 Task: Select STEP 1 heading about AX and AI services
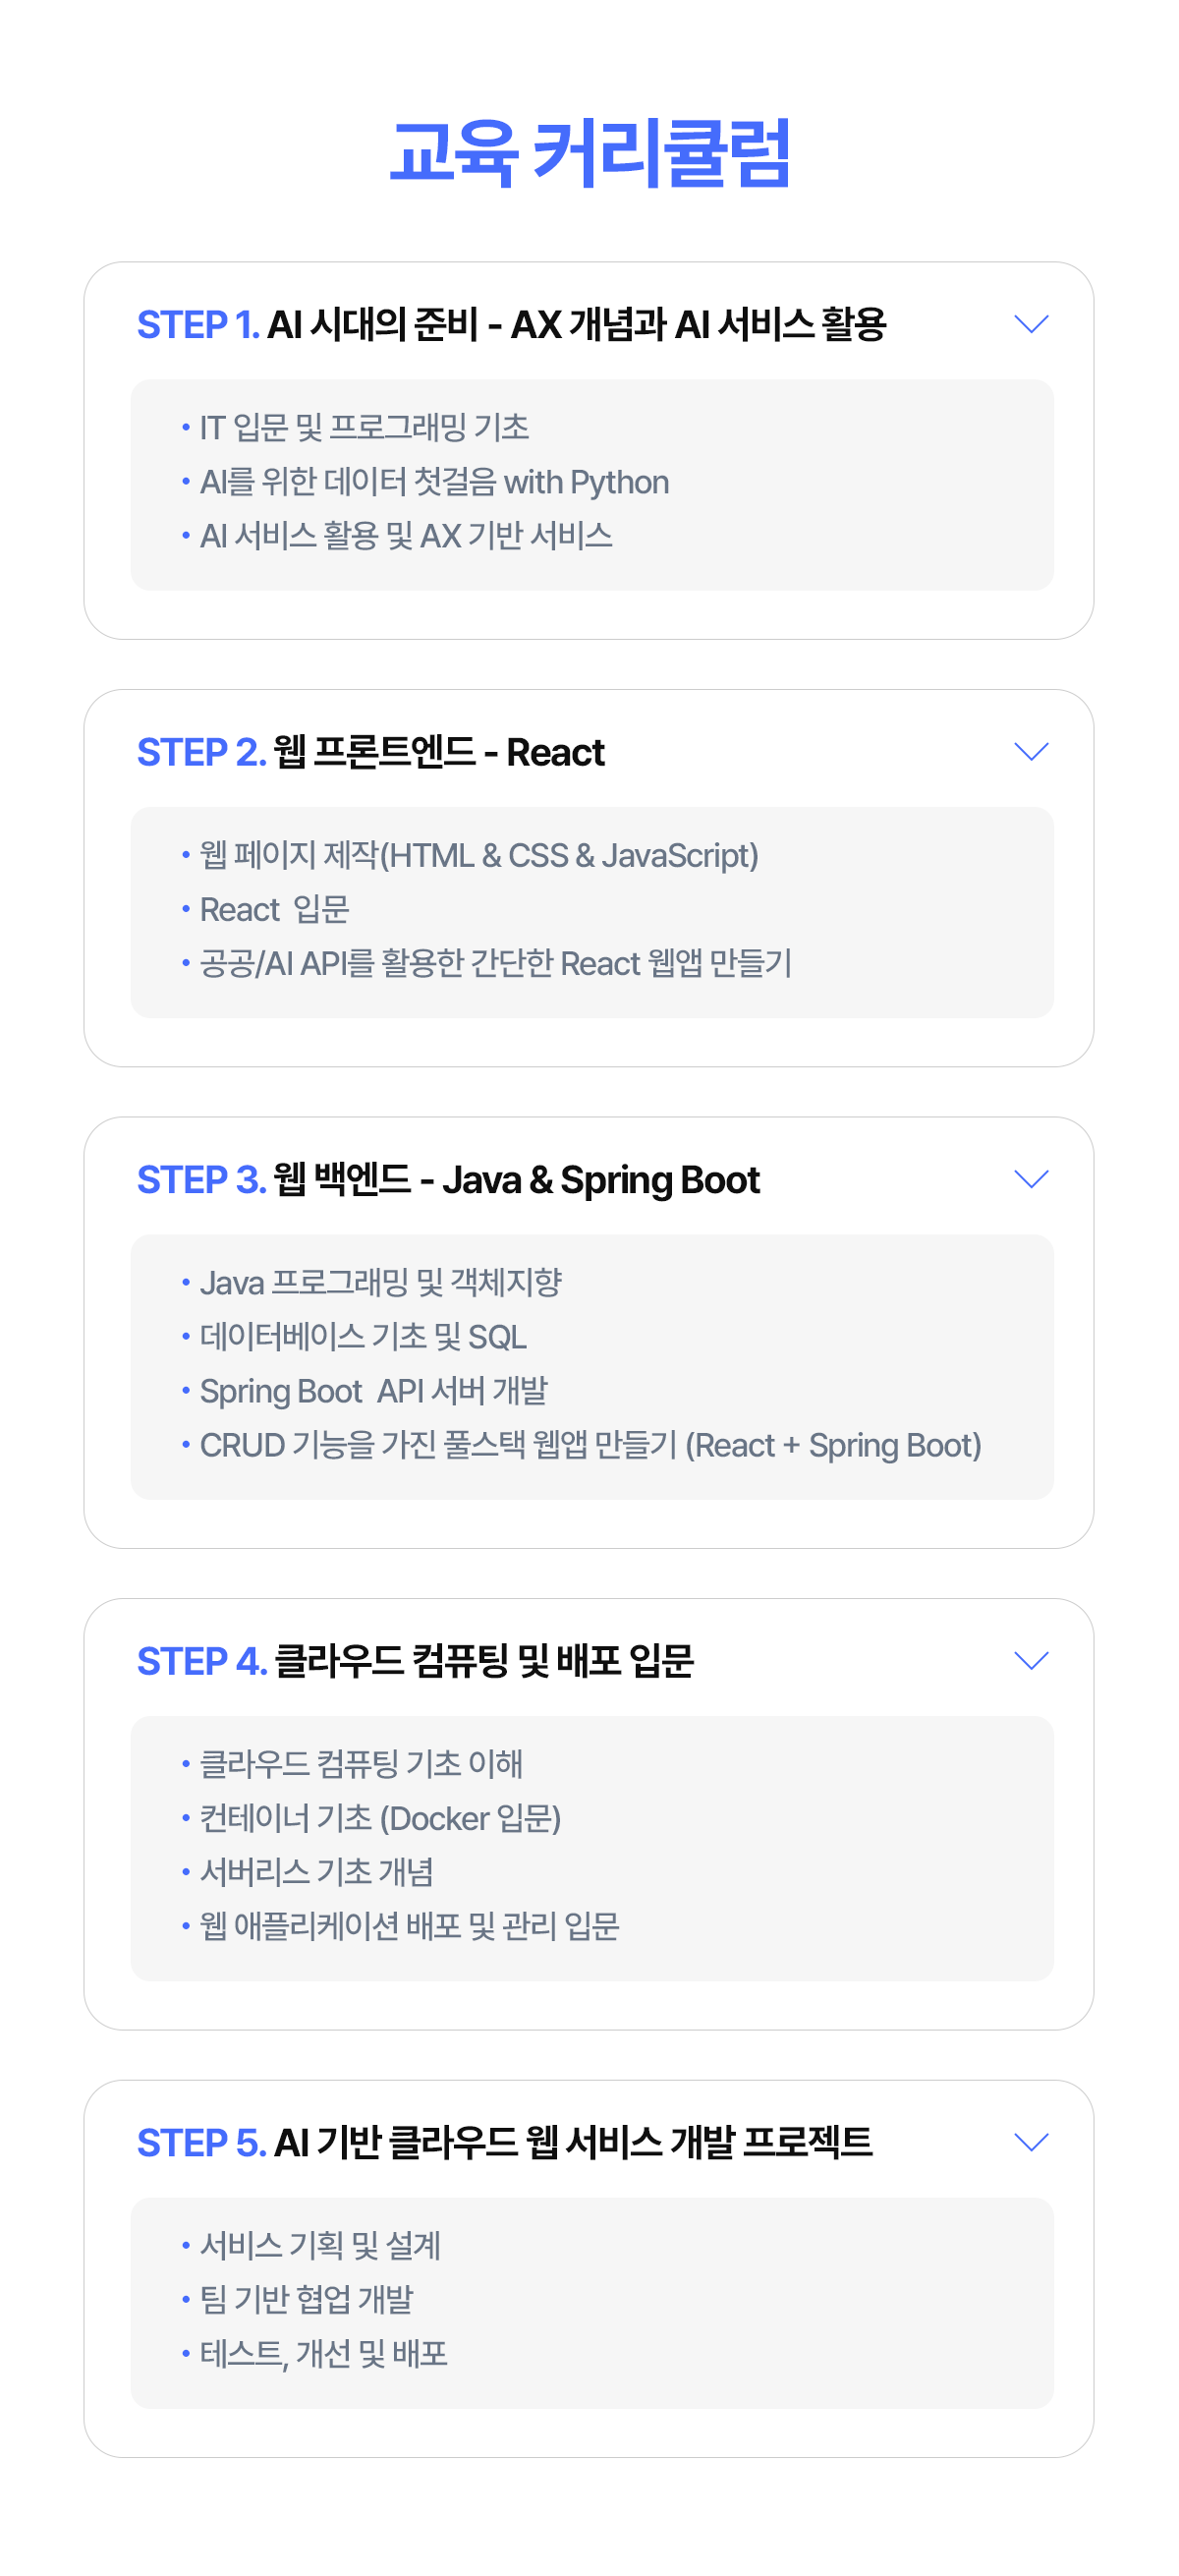(511, 324)
